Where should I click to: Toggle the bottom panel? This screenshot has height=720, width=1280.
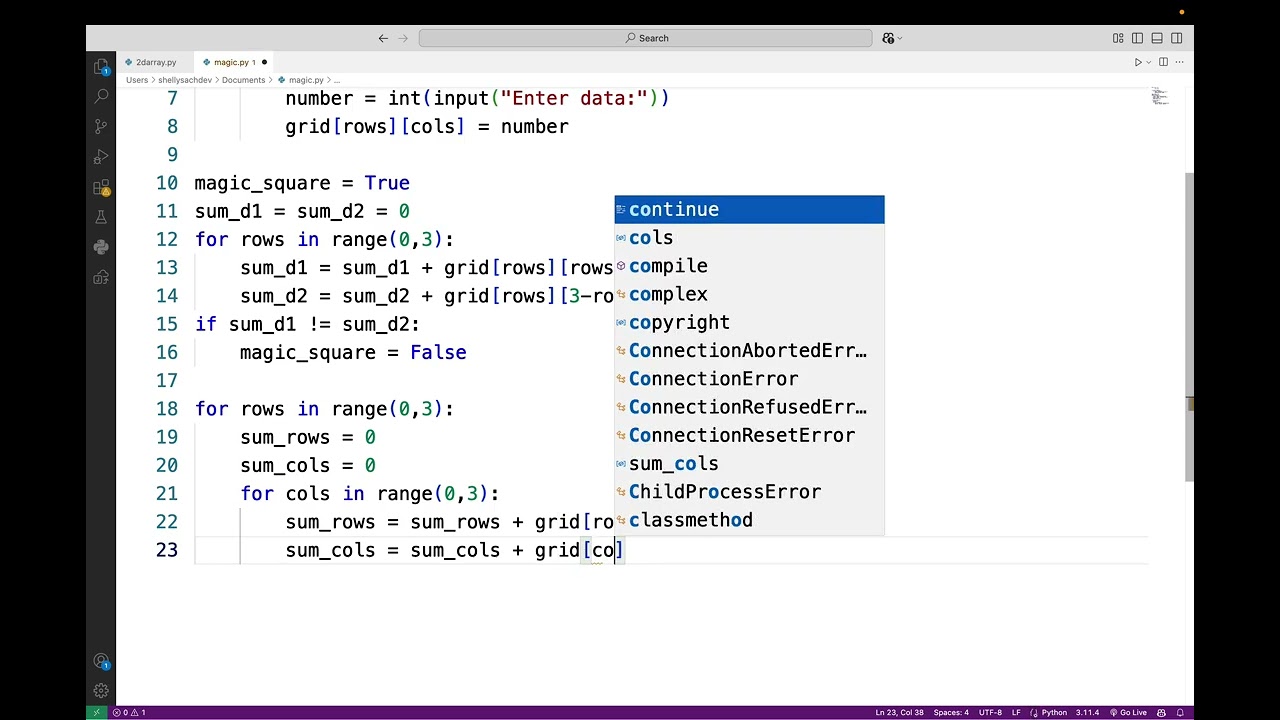(x=1157, y=38)
